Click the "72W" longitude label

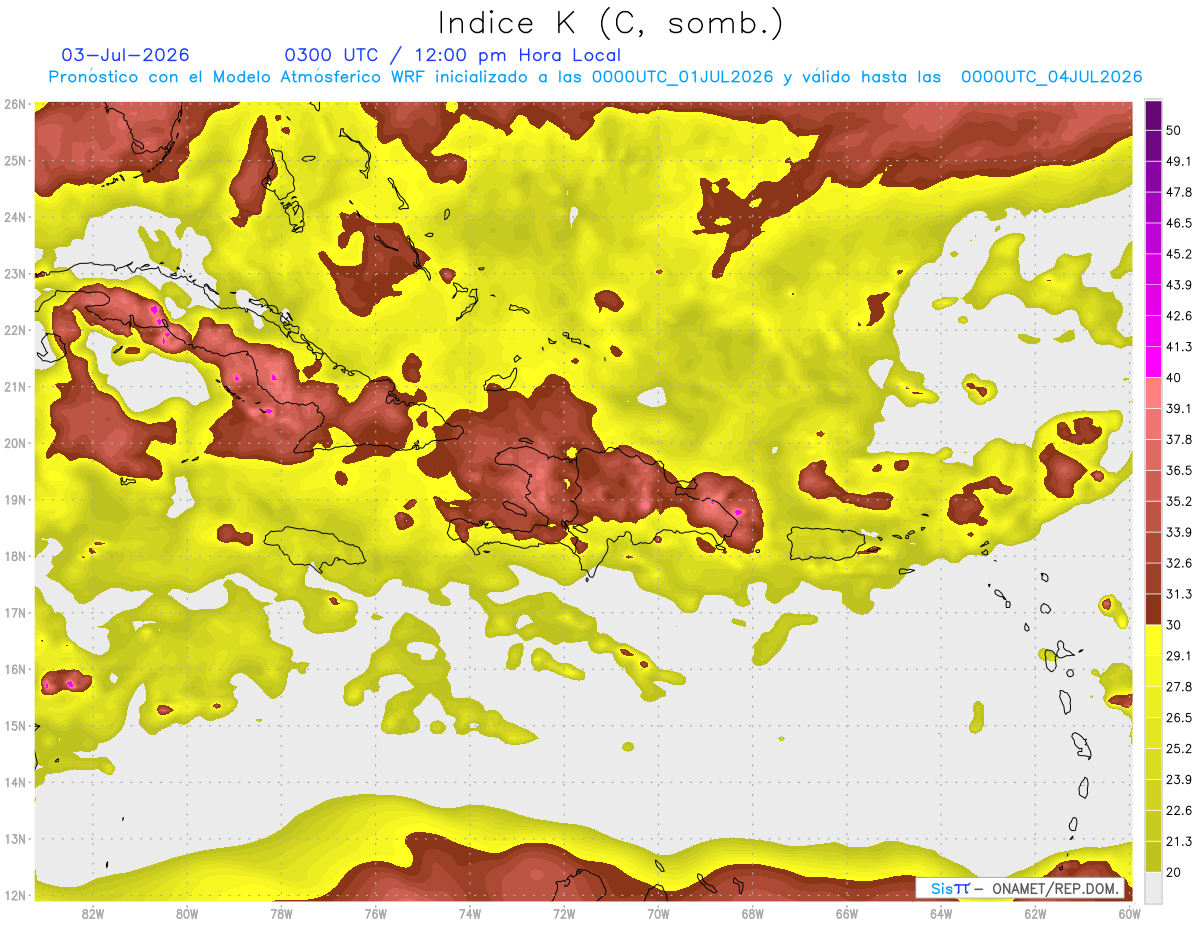coord(564,914)
